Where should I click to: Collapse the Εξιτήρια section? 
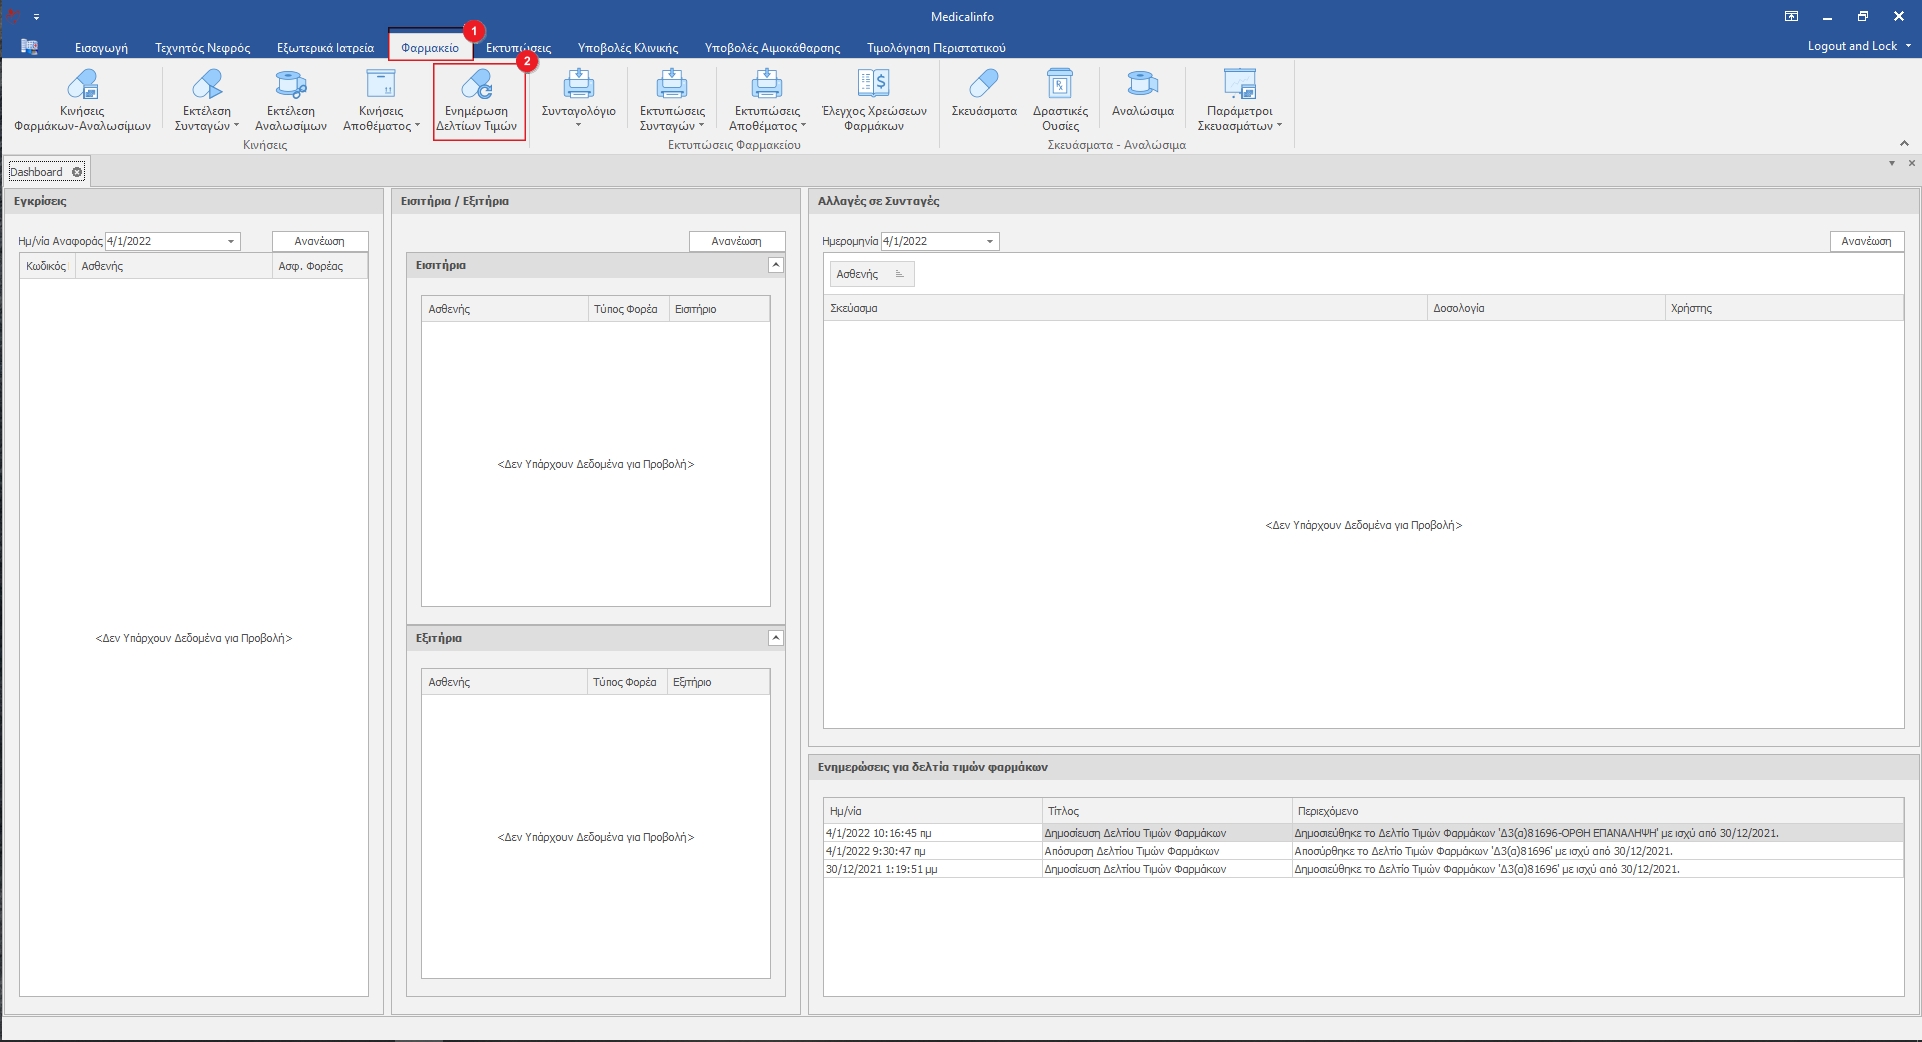pos(775,638)
